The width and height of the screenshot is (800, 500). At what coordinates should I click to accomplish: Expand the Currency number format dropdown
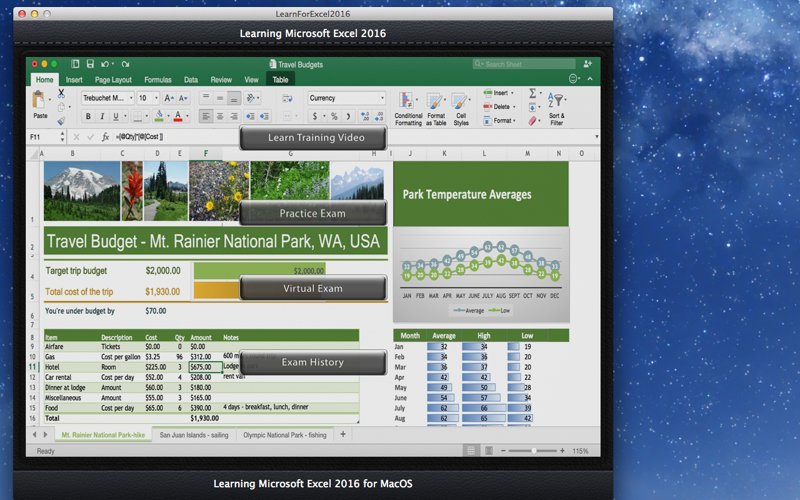point(382,98)
